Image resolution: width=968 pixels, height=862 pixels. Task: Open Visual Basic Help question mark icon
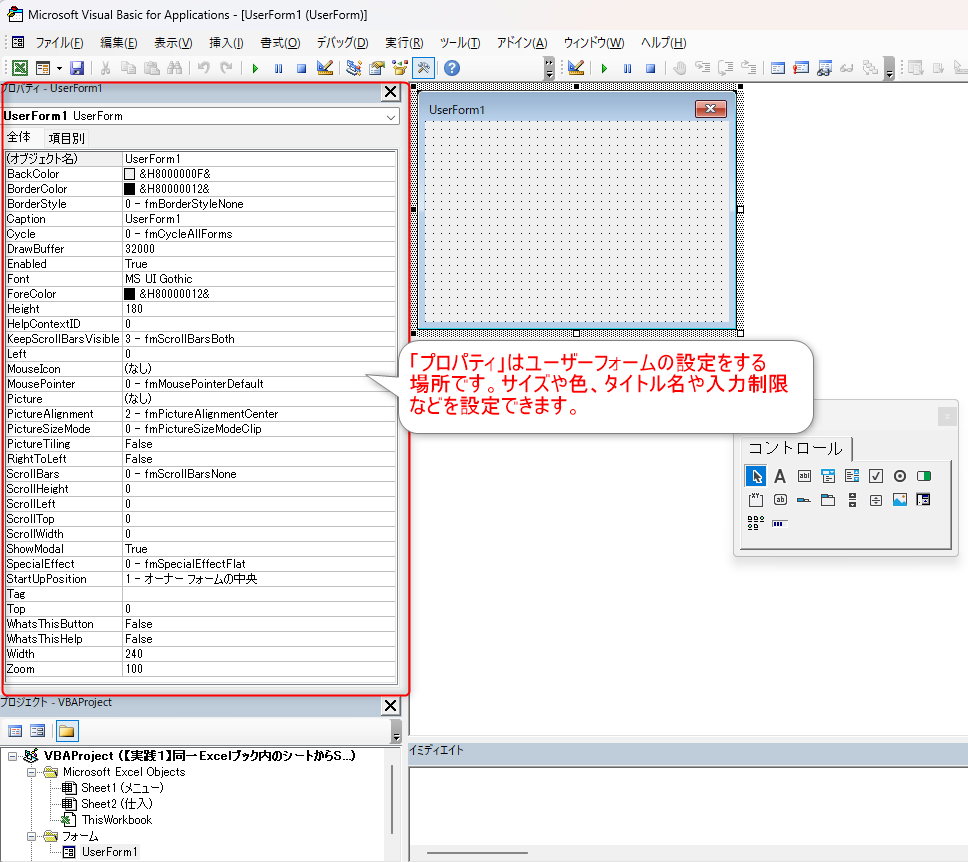[x=452, y=68]
